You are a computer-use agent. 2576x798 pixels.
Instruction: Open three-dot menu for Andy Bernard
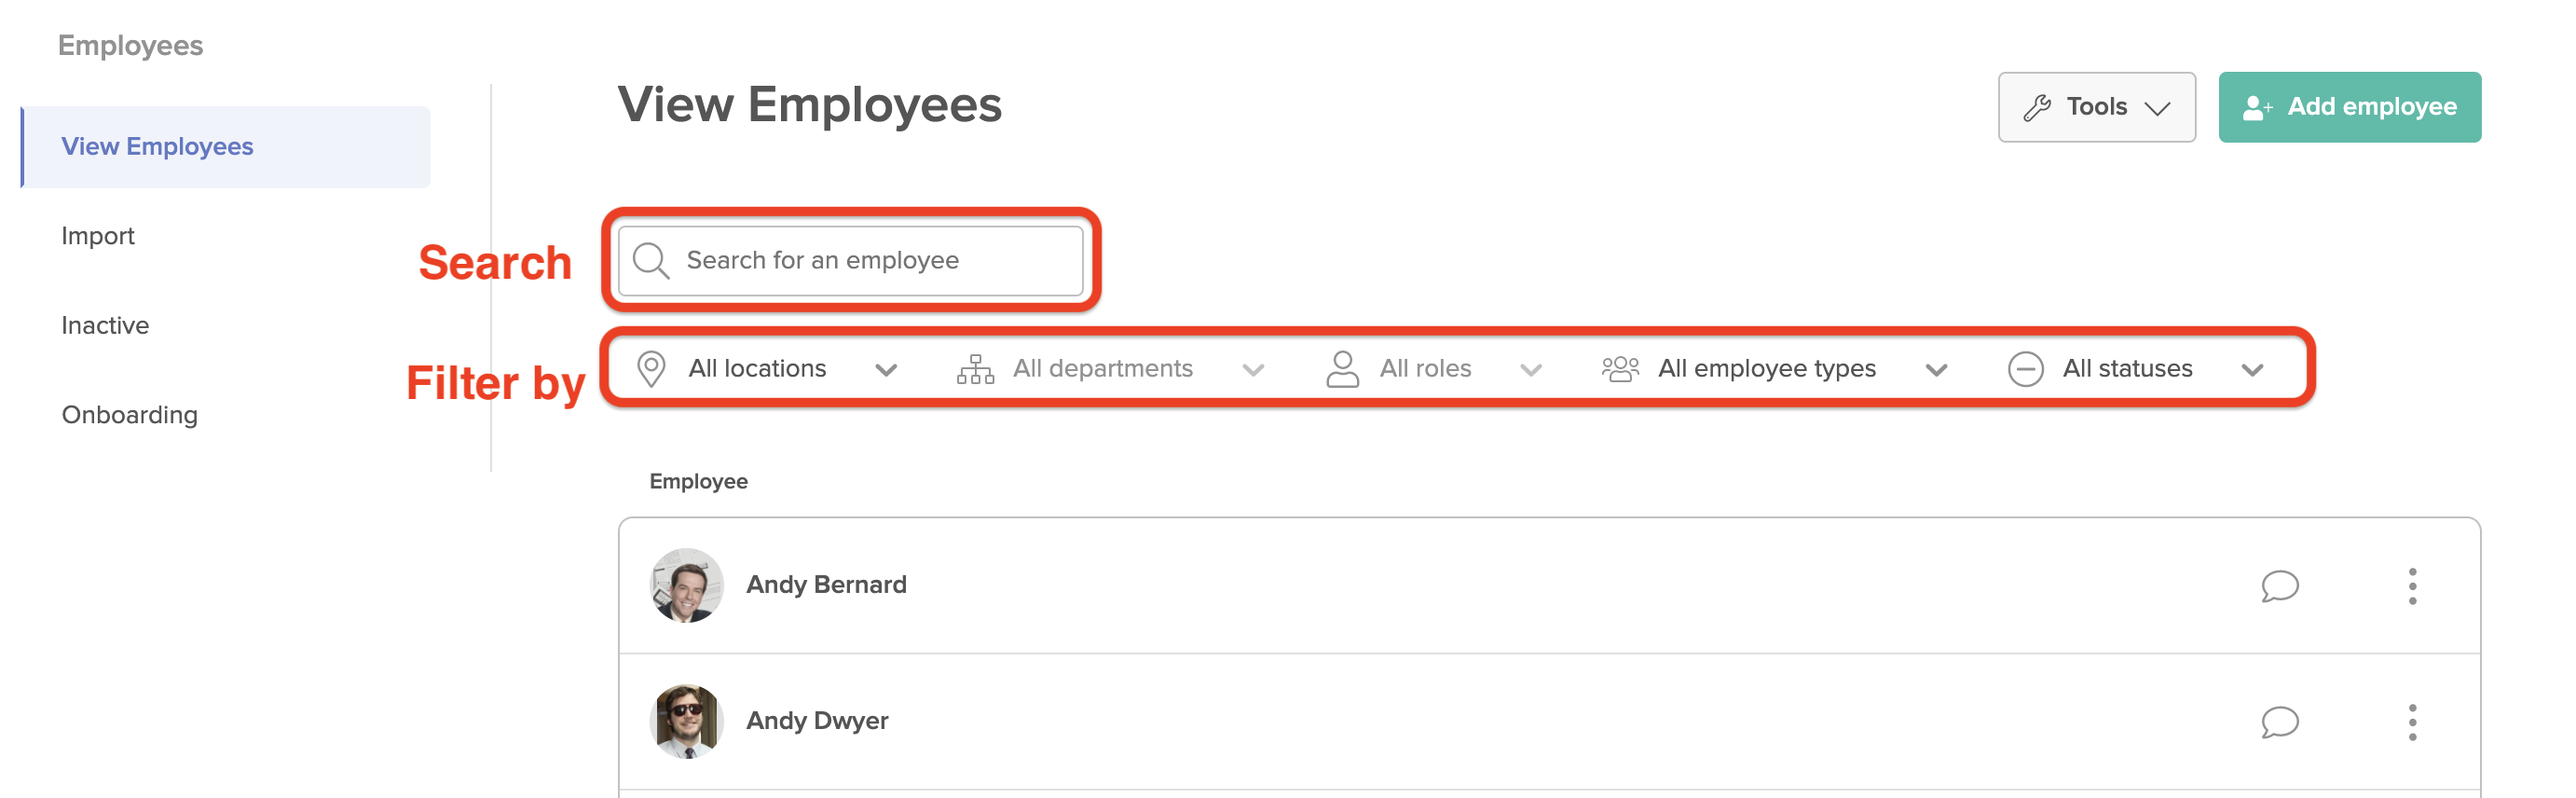(2412, 586)
